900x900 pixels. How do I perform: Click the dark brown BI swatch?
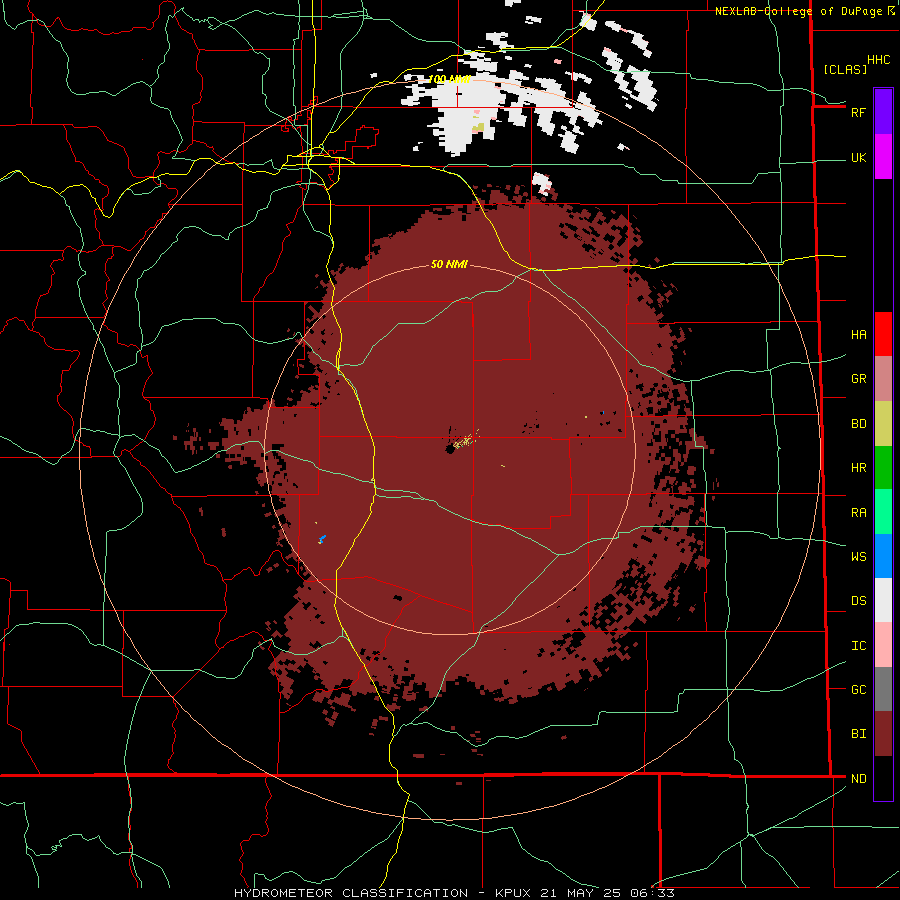click(x=883, y=734)
